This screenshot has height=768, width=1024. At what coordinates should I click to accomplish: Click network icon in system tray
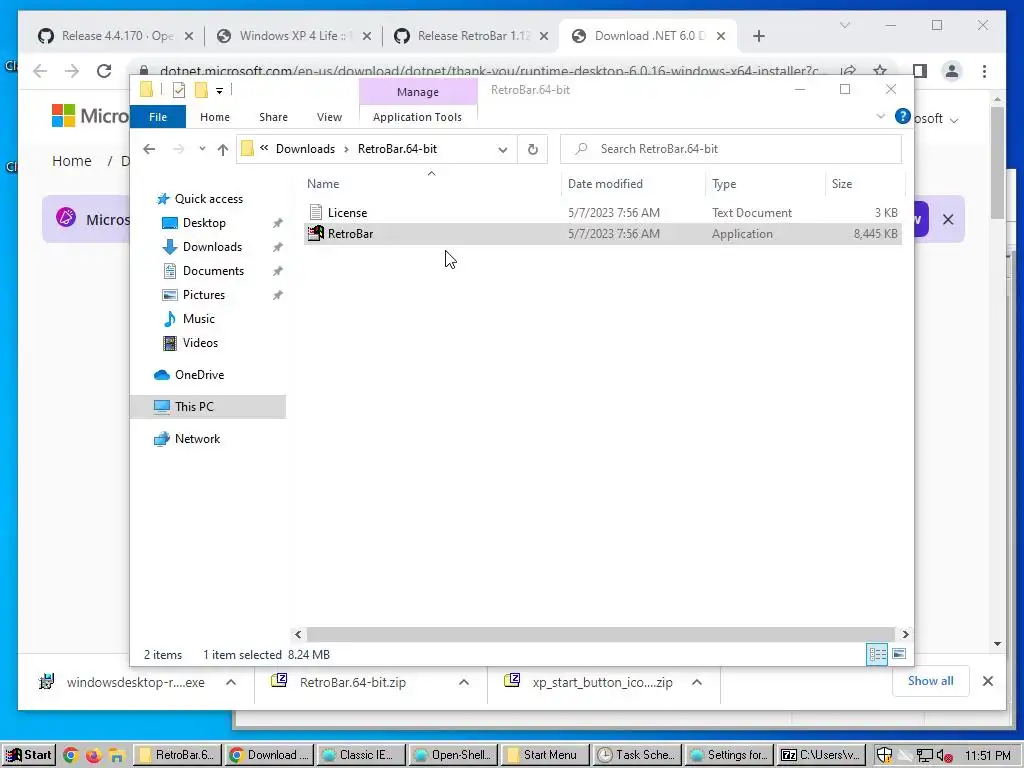(x=923, y=756)
